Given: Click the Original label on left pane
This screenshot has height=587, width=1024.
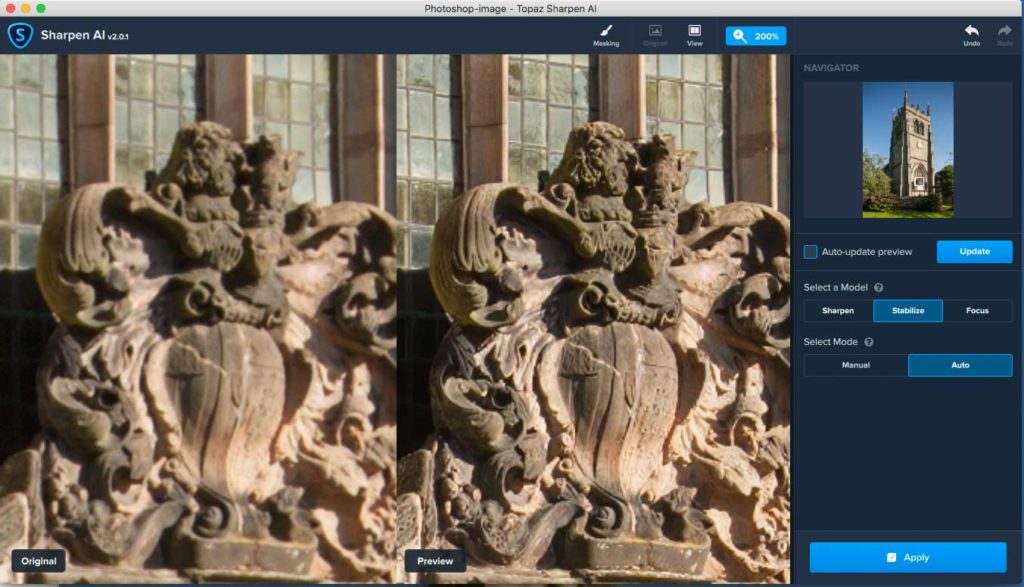Looking at the screenshot, I should tap(39, 561).
